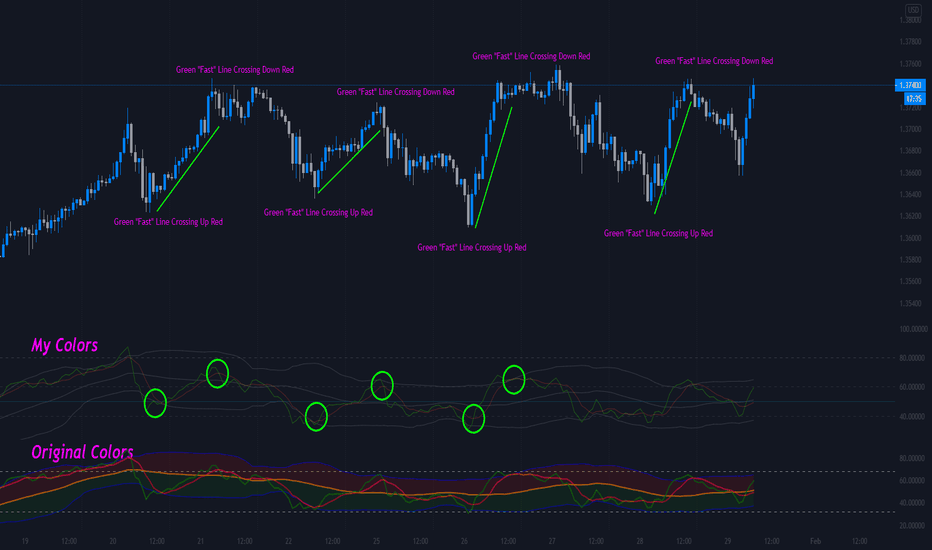Click date 21 on the time axis
This screenshot has height=550, width=932.
200,541
